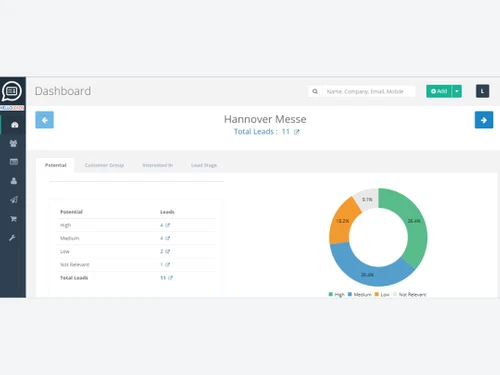Open the home dashboard sidebar icon
This screenshot has height=375, width=500.
click(x=14, y=125)
